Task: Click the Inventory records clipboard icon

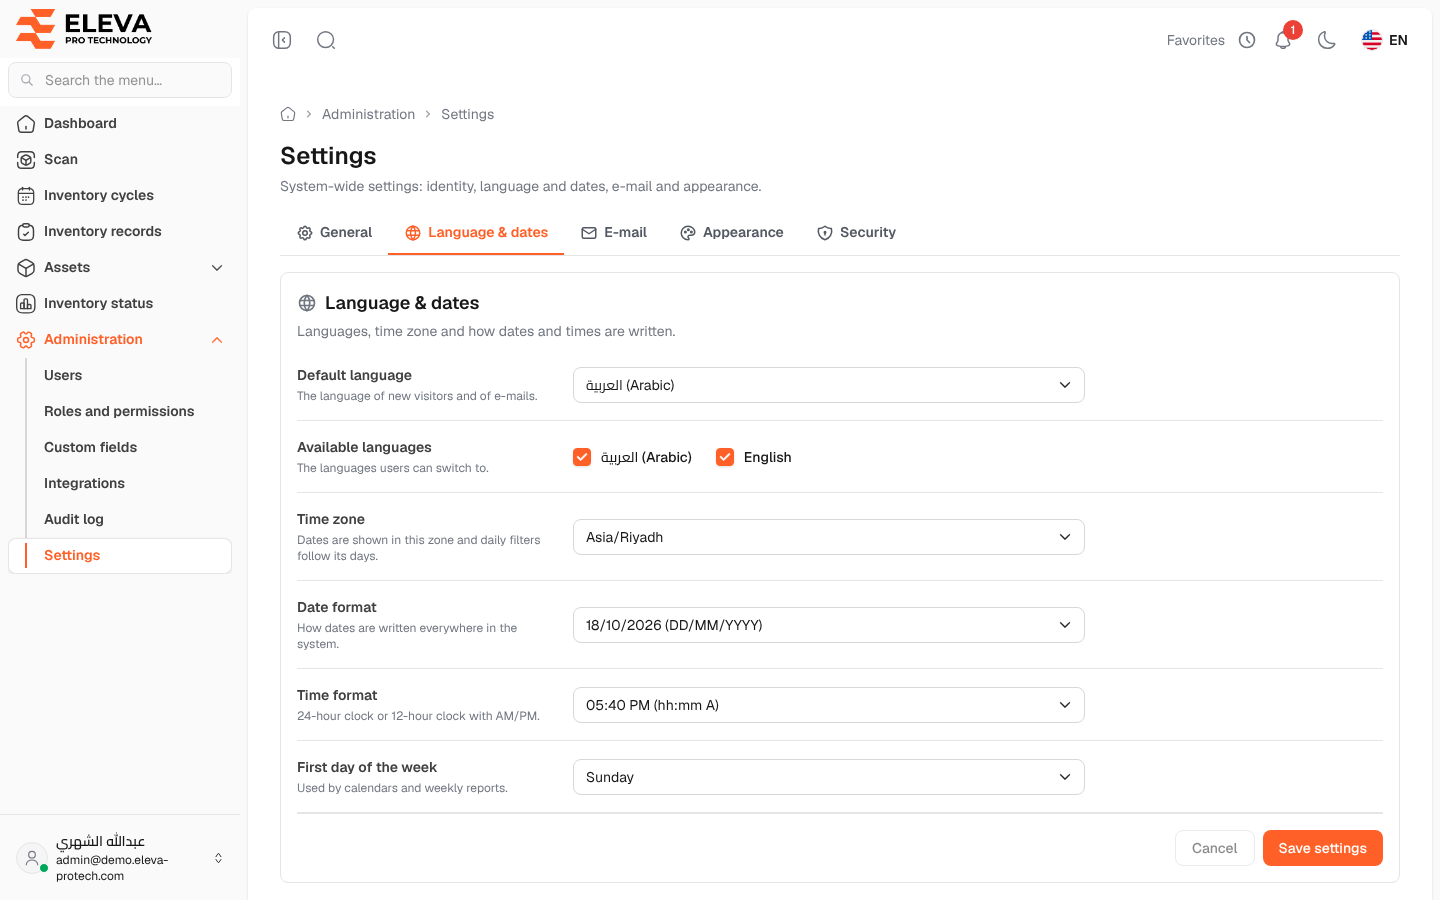Action: pos(26,232)
